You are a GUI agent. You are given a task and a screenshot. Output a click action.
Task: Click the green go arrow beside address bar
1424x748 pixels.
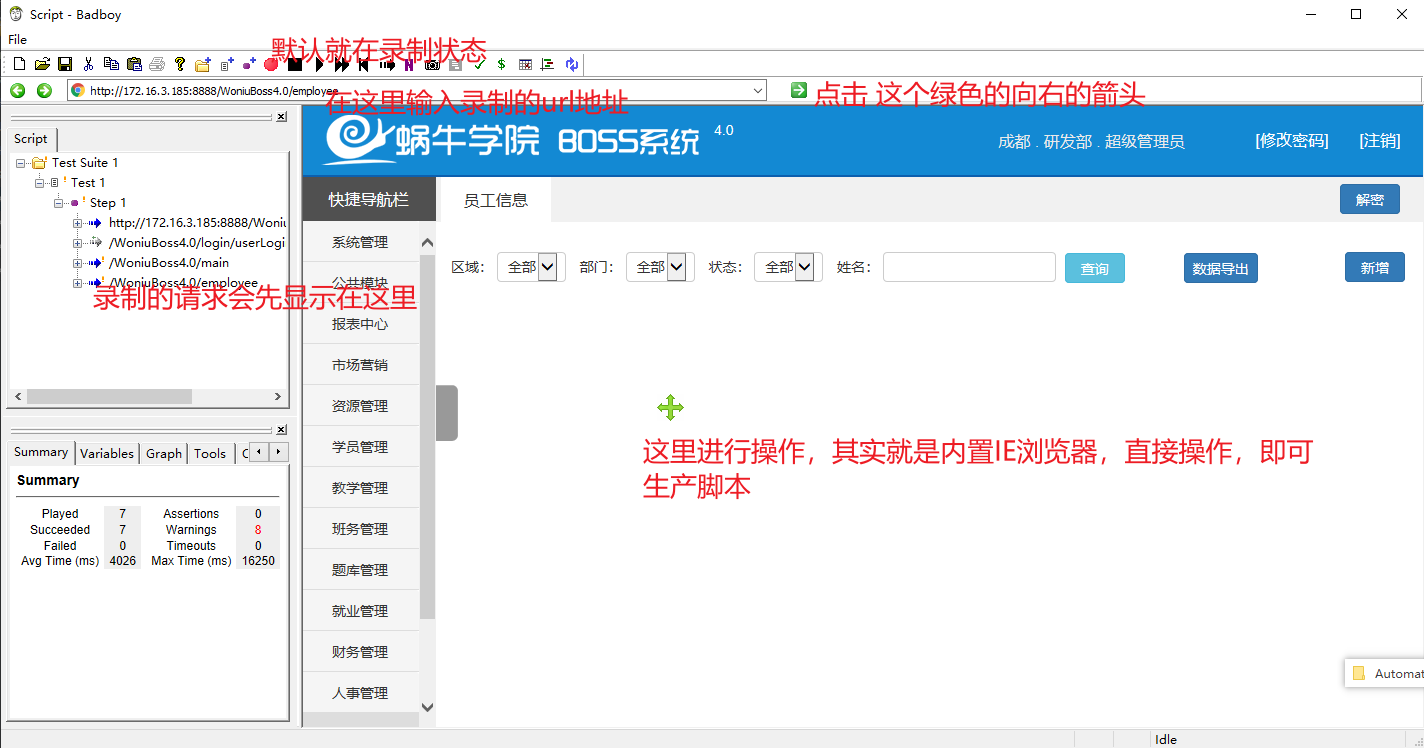(x=798, y=90)
